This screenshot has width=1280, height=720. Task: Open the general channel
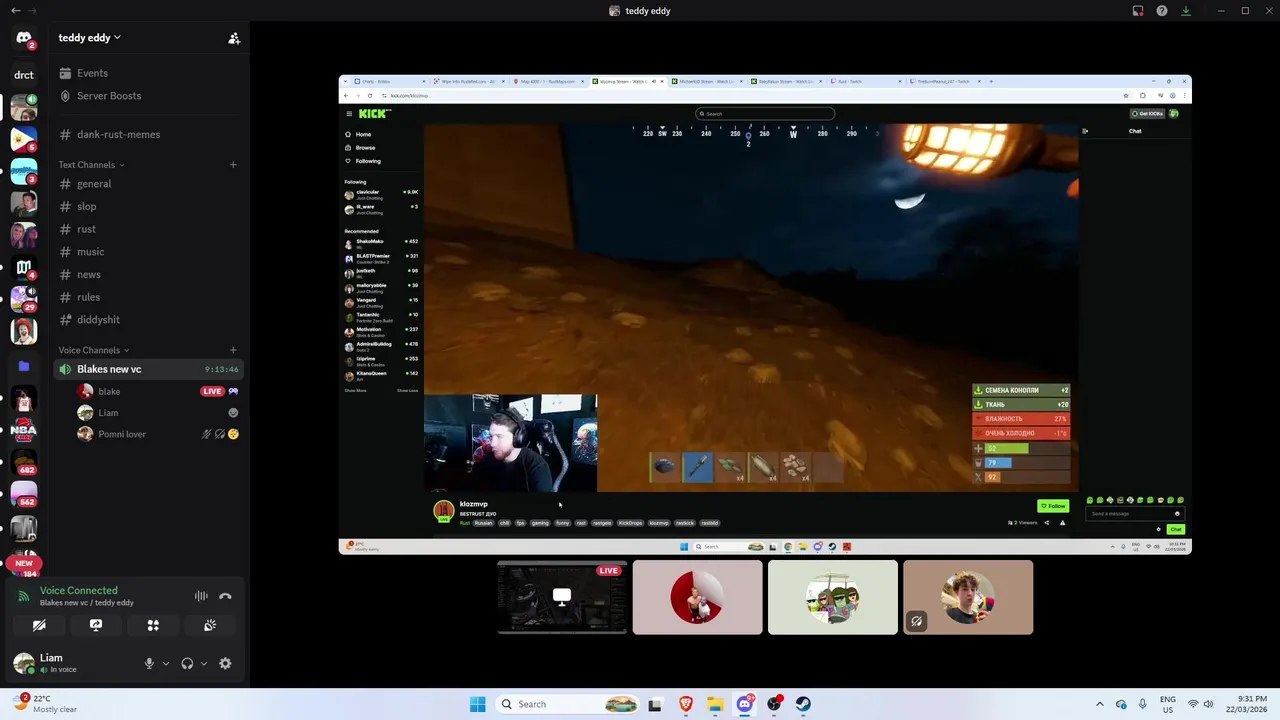pos(148,184)
